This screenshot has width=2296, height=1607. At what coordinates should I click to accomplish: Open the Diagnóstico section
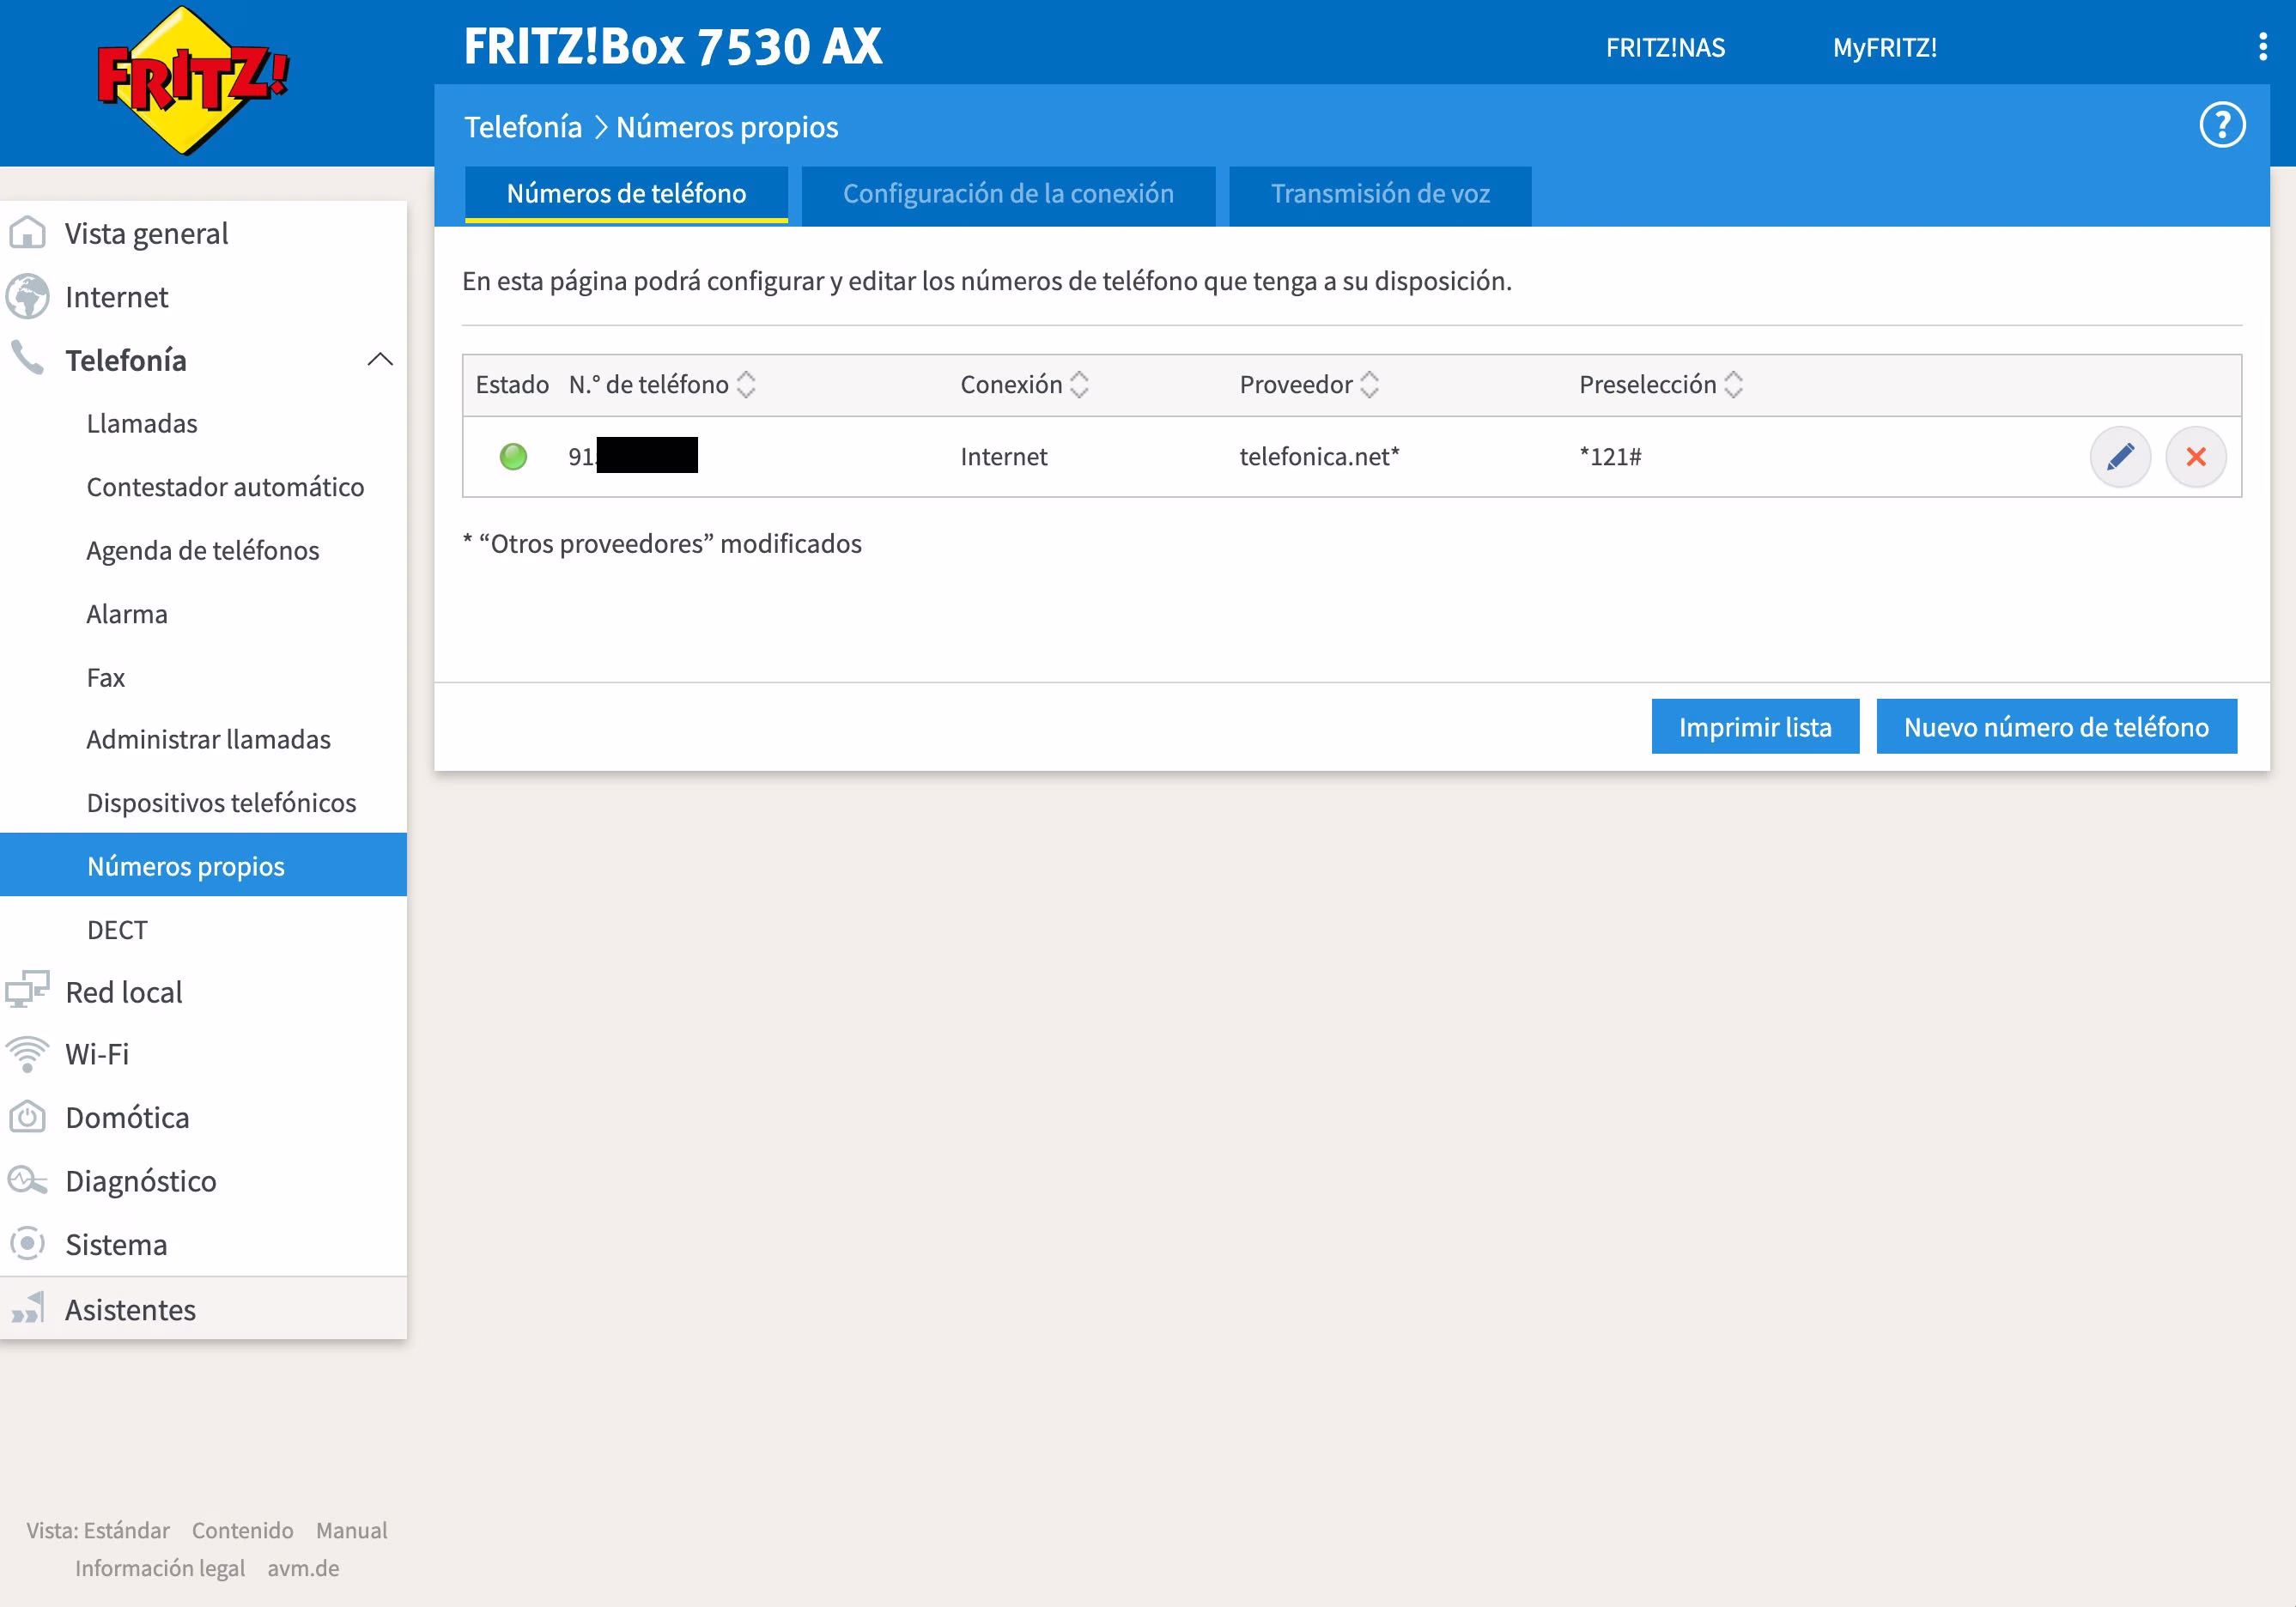pos(140,1181)
